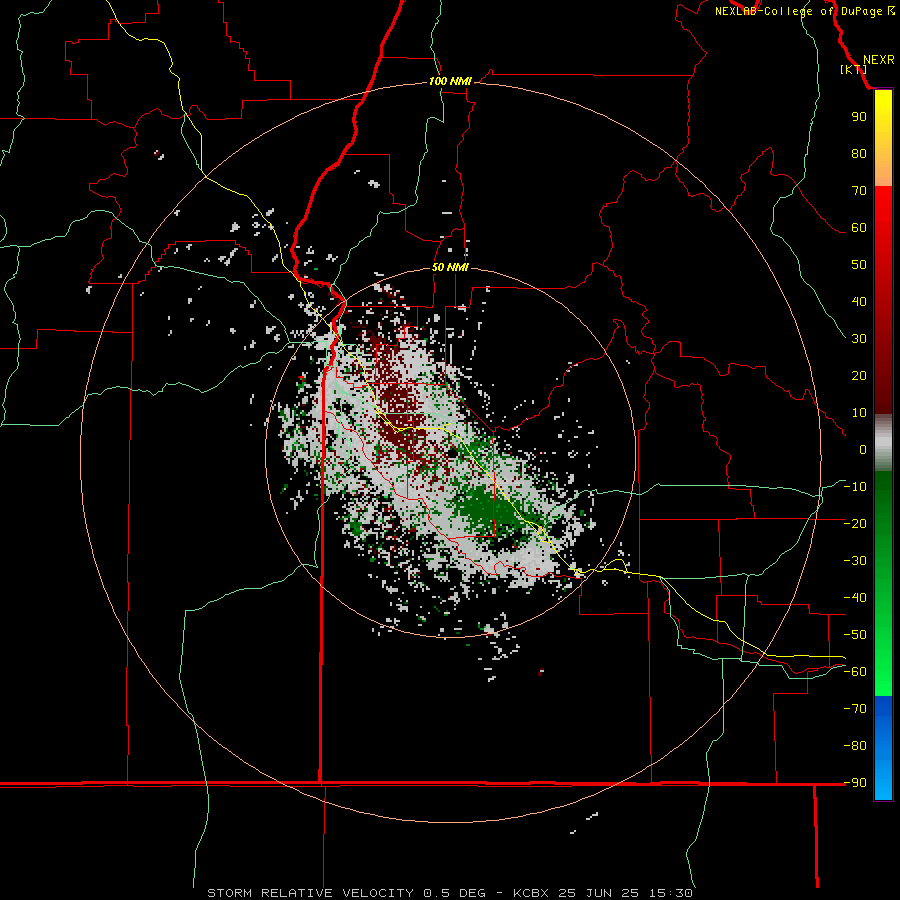Click the "0" scale label

[863, 449]
